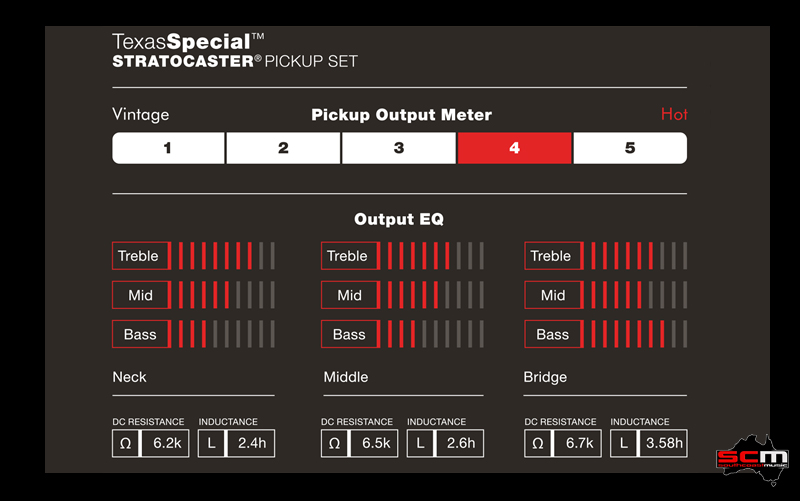
Task: Click the Middle Mid level bar meter
Action: coord(436,295)
